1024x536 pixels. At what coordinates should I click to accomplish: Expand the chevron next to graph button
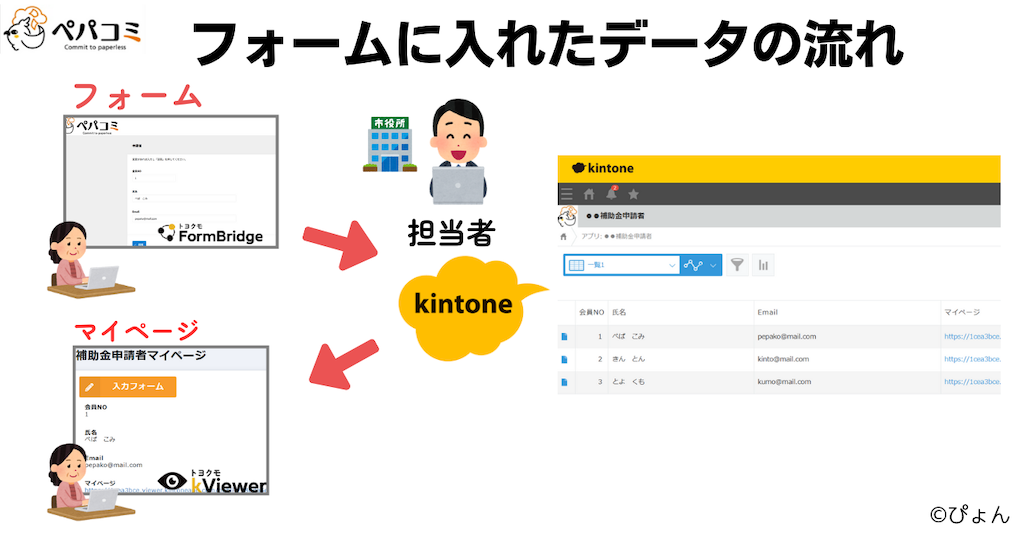tap(713, 265)
